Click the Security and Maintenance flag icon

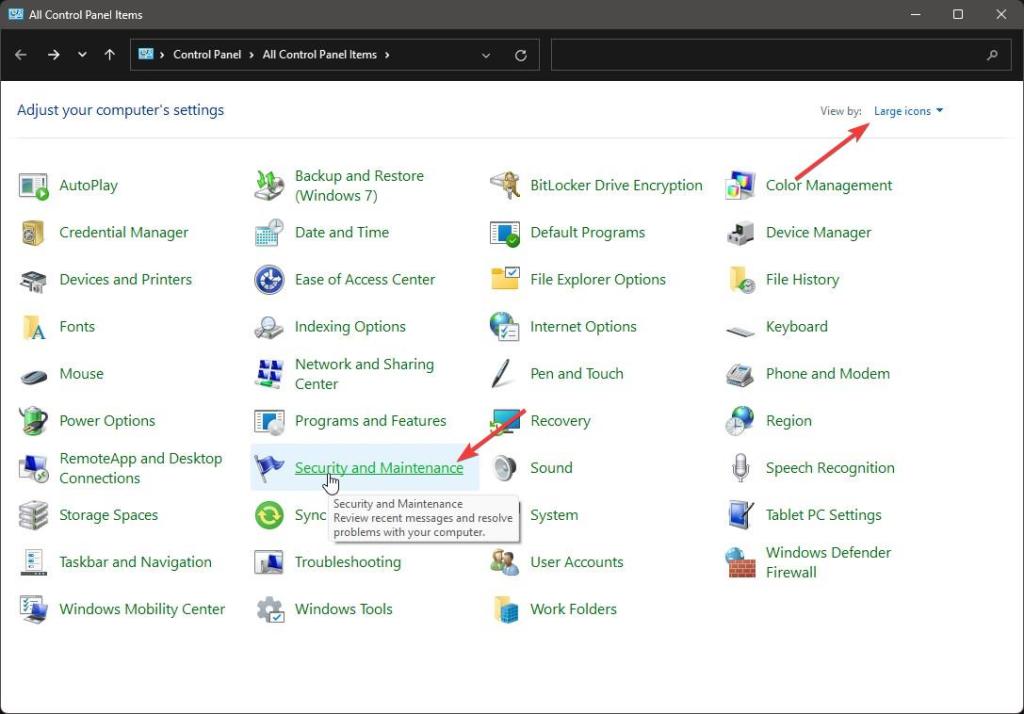[x=269, y=468]
